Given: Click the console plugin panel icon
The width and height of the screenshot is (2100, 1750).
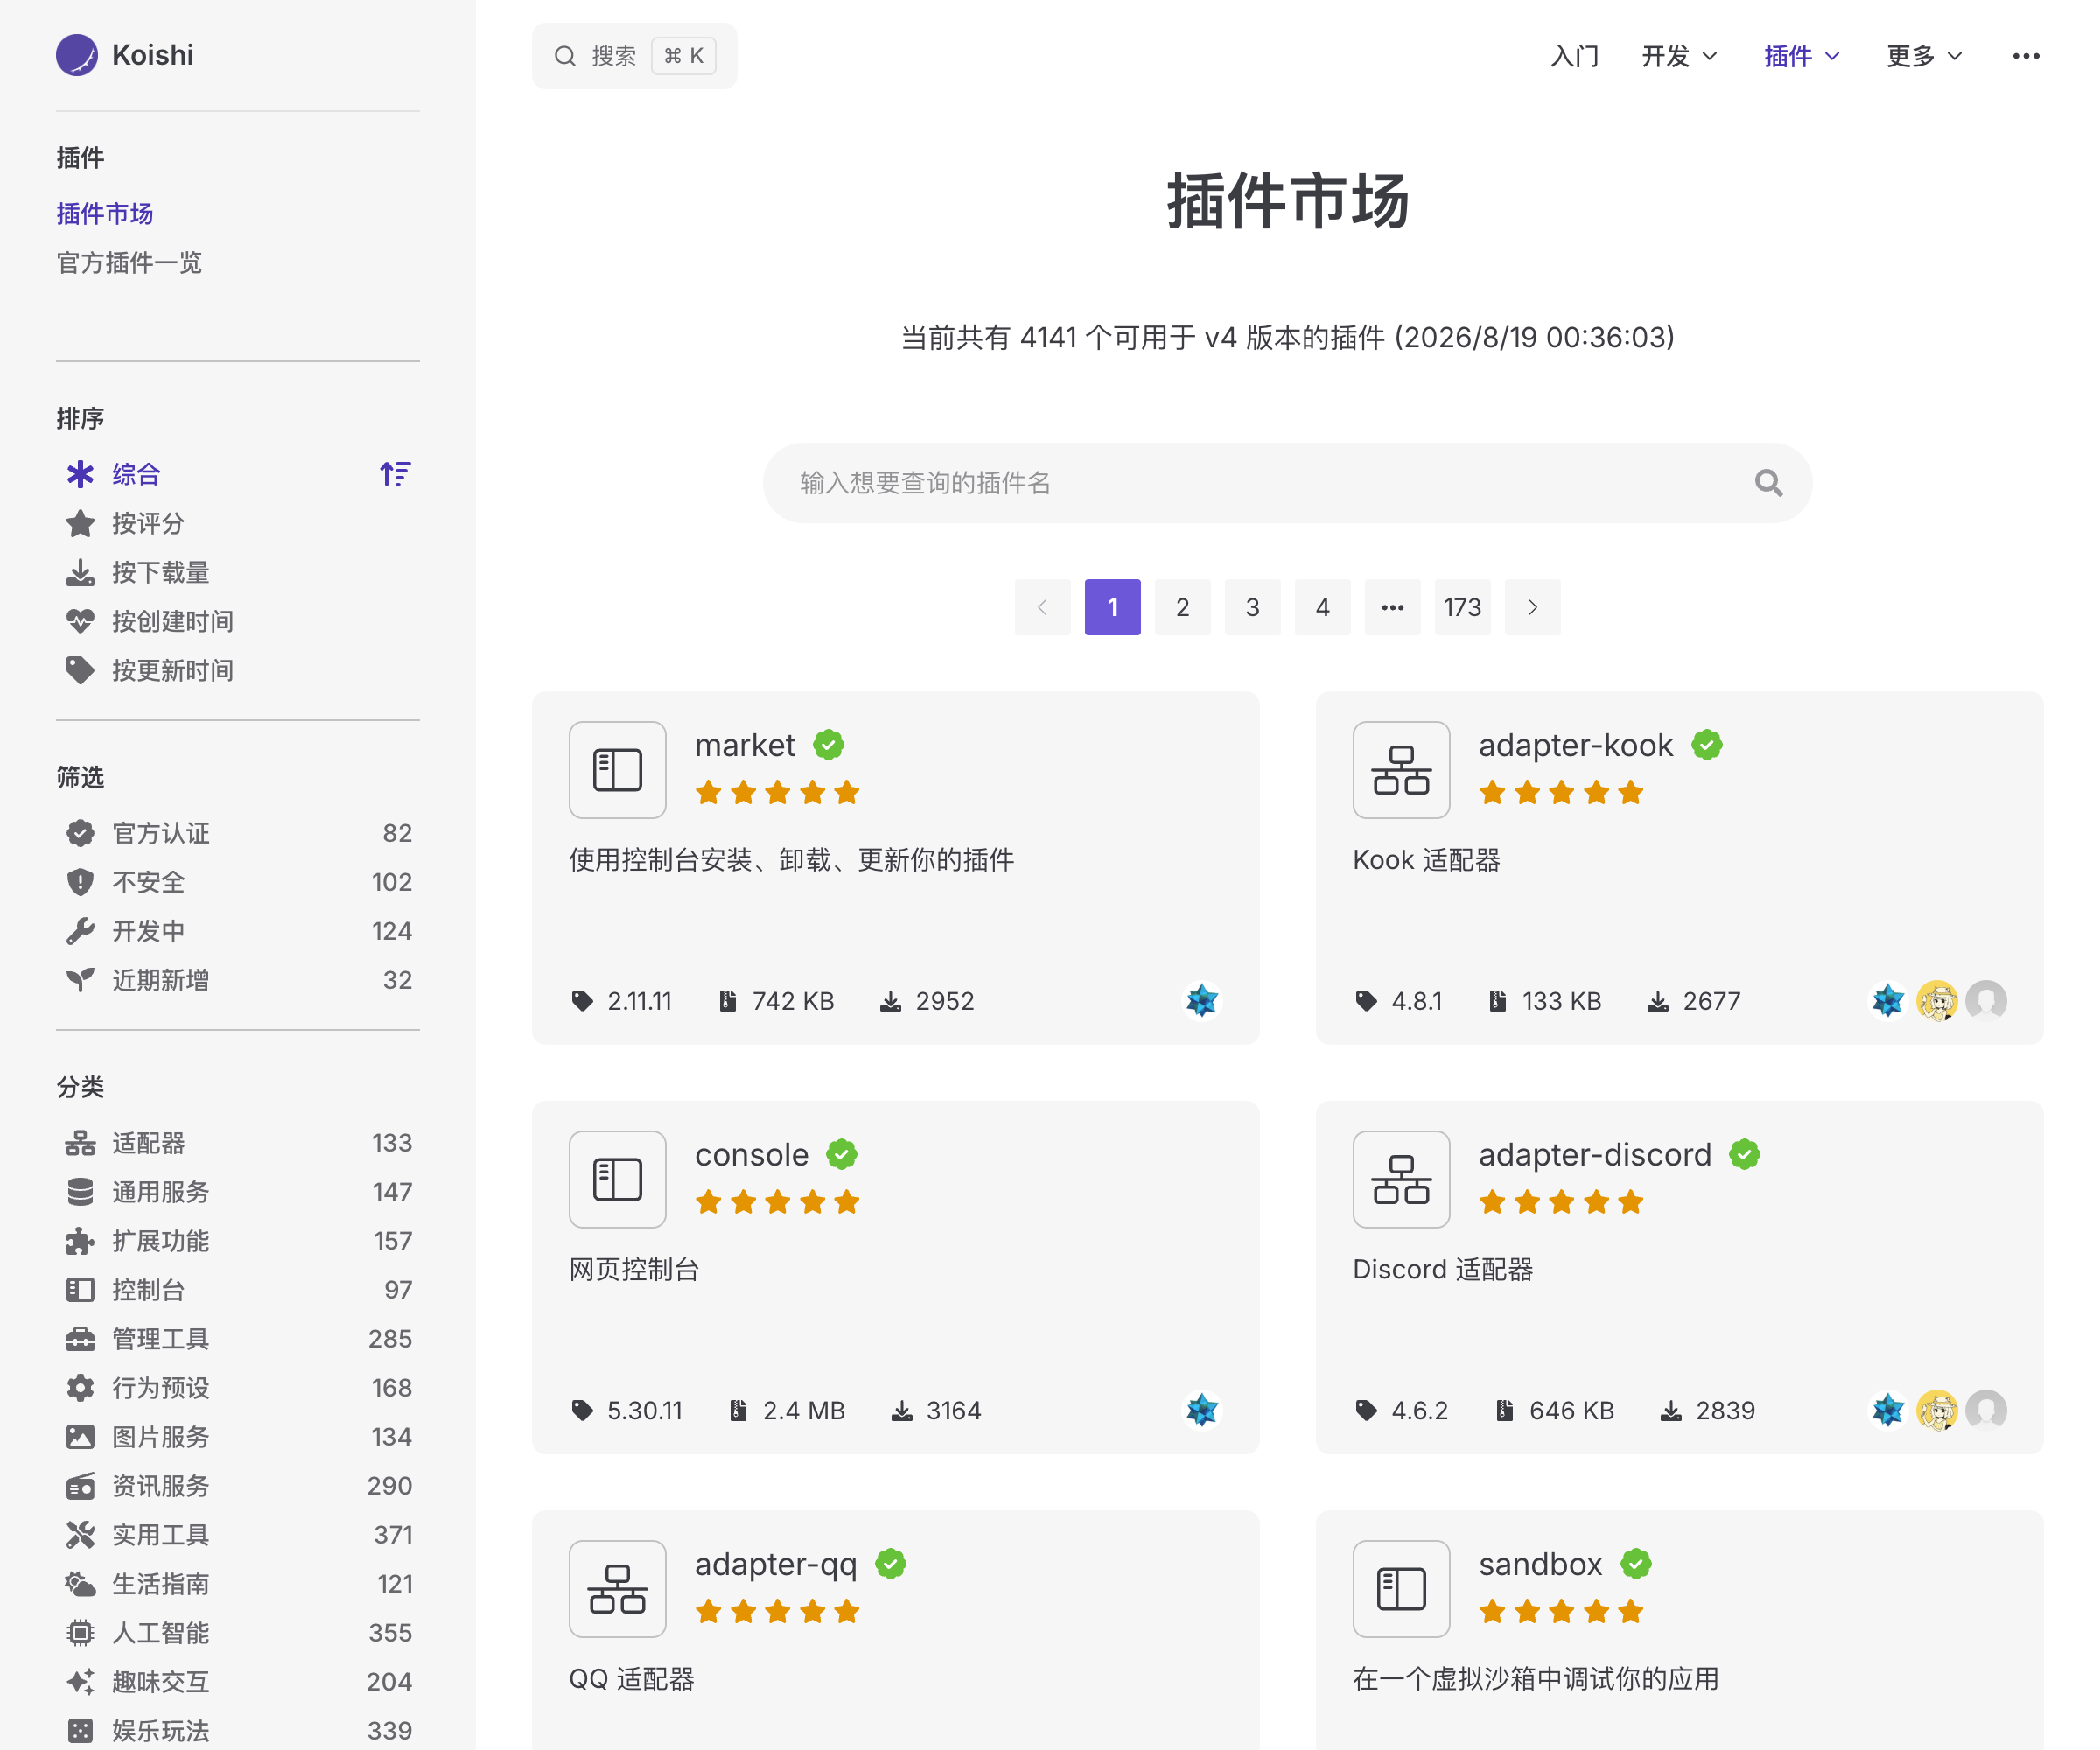Looking at the screenshot, I should pyautogui.click(x=617, y=1179).
